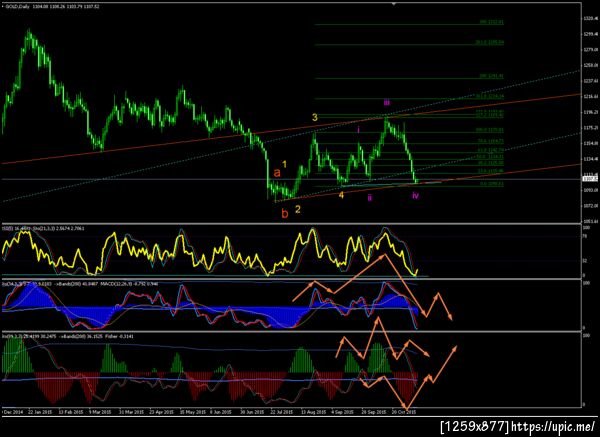Click the "22 Jul 2015" date label
Screen dimensions: 600x437
[282, 413]
